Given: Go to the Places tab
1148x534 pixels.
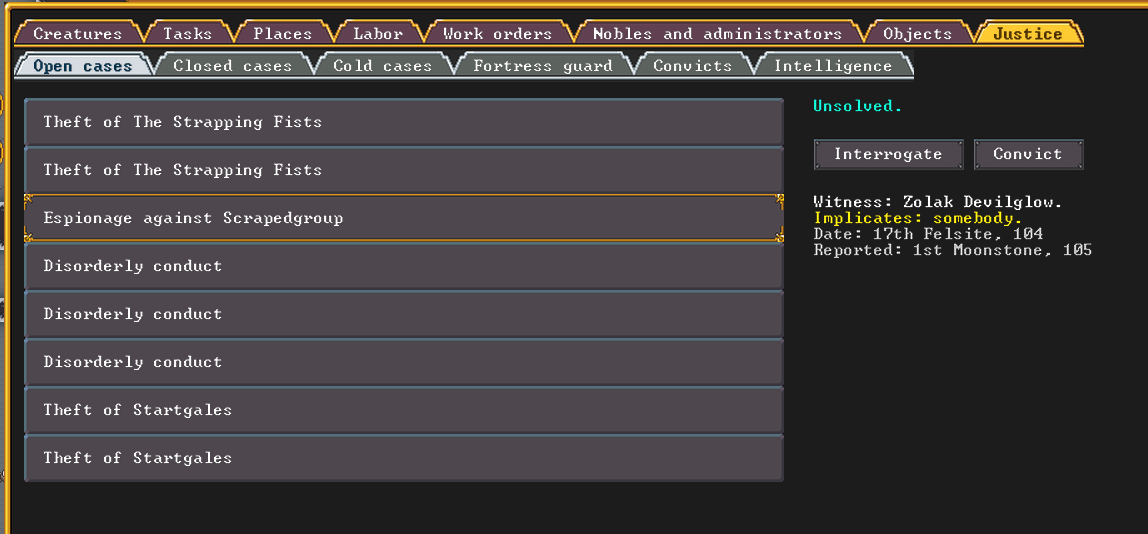Looking at the screenshot, I should [283, 34].
